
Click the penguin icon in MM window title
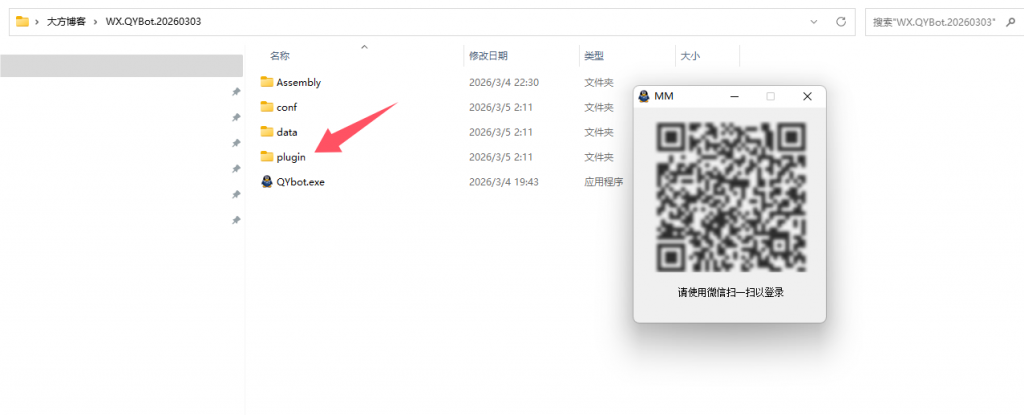[644, 96]
